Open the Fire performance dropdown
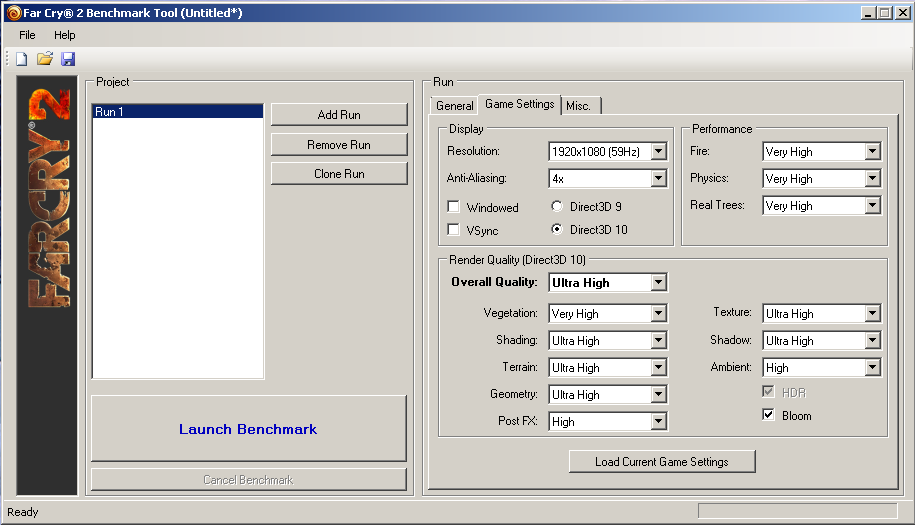The width and height of the screenshot is (915, 525). coord(822,152)
